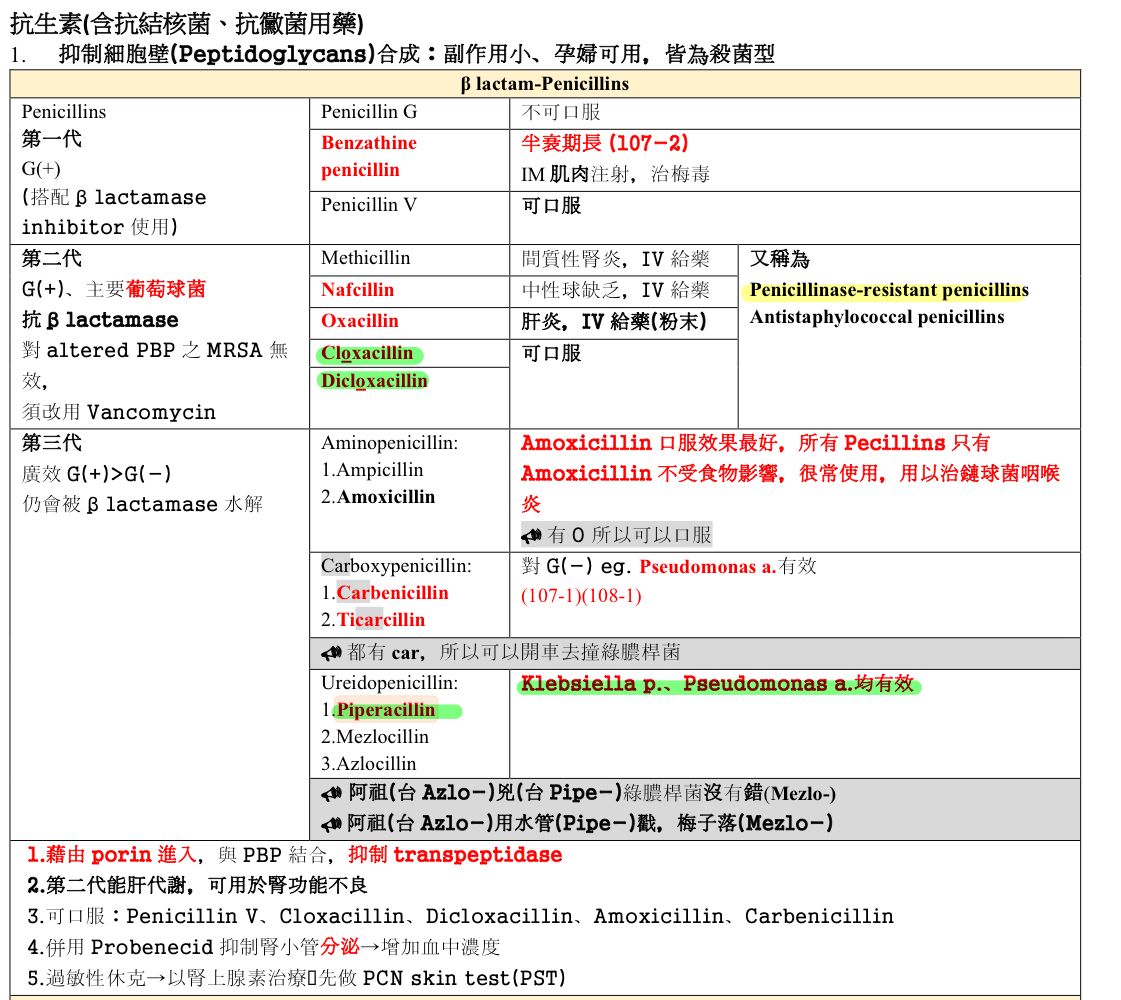Select the red "Benzathine penicillin" text
1121x1000 pixels.
tap(369, 156)
